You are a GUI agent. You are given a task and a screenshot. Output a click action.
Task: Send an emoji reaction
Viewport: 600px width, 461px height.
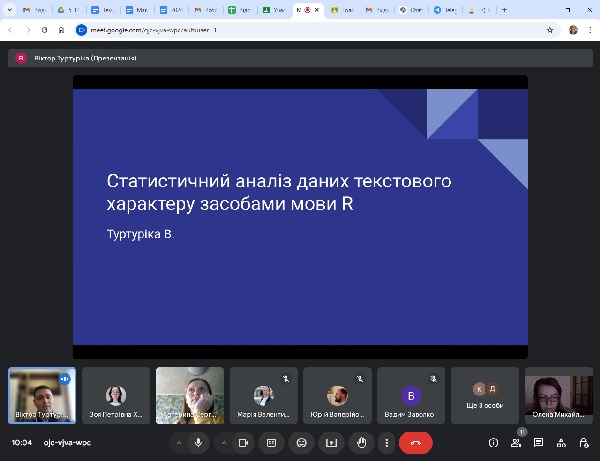[x=301, y=442]
